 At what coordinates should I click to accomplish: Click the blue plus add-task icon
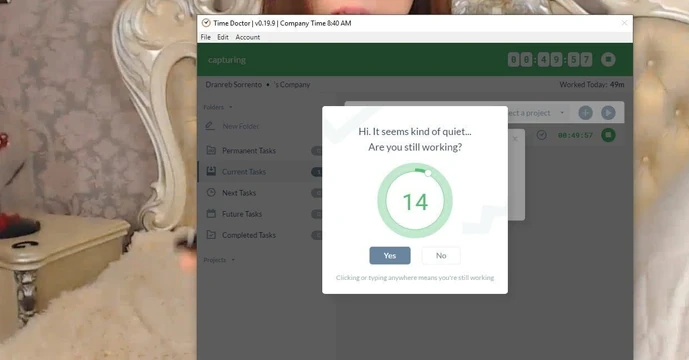(585, 113)
